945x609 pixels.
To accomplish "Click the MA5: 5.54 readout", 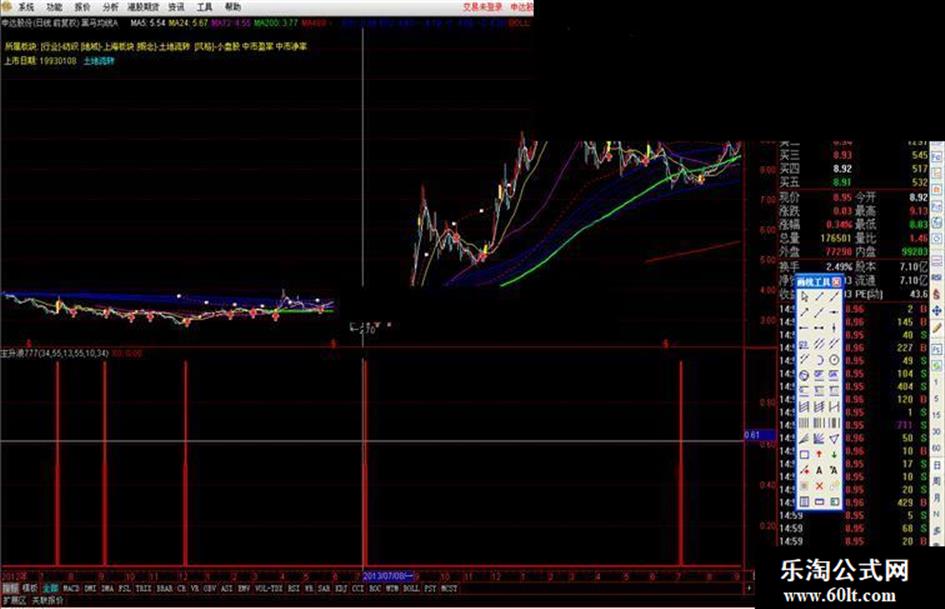I will [x=148, y=23].
